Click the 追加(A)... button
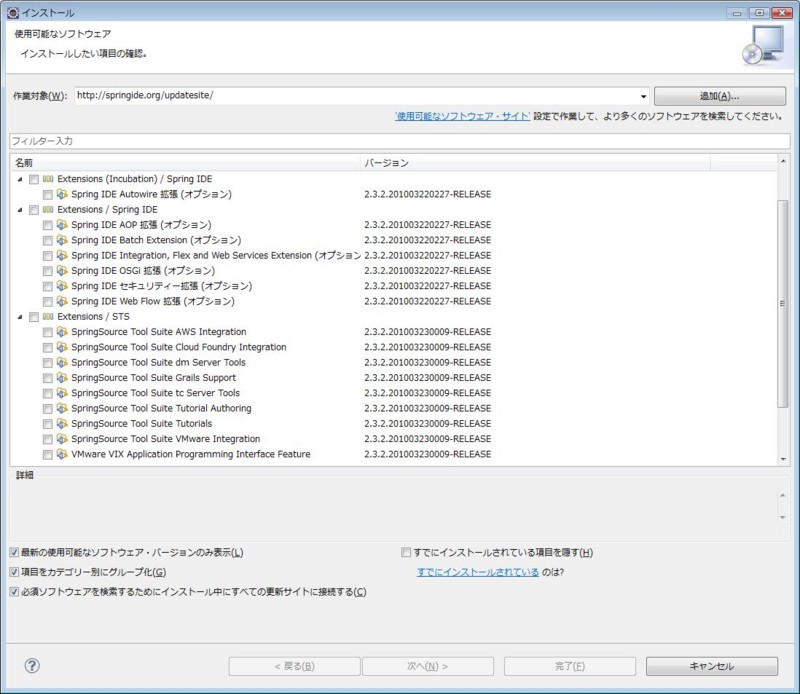The height and width of the screenshot is (694, 800). (719, 96)
